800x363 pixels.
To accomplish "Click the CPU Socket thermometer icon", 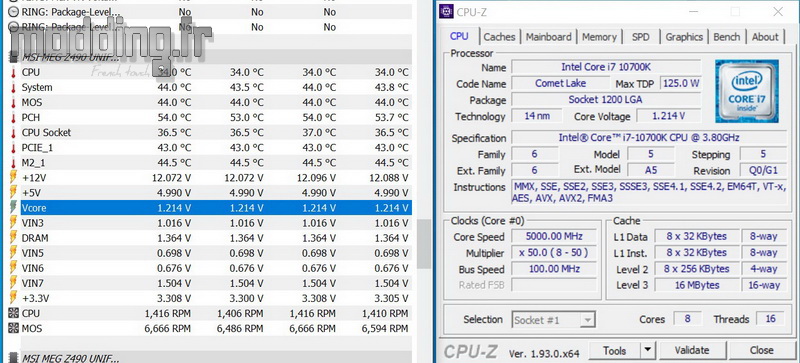I will (13, 133).
